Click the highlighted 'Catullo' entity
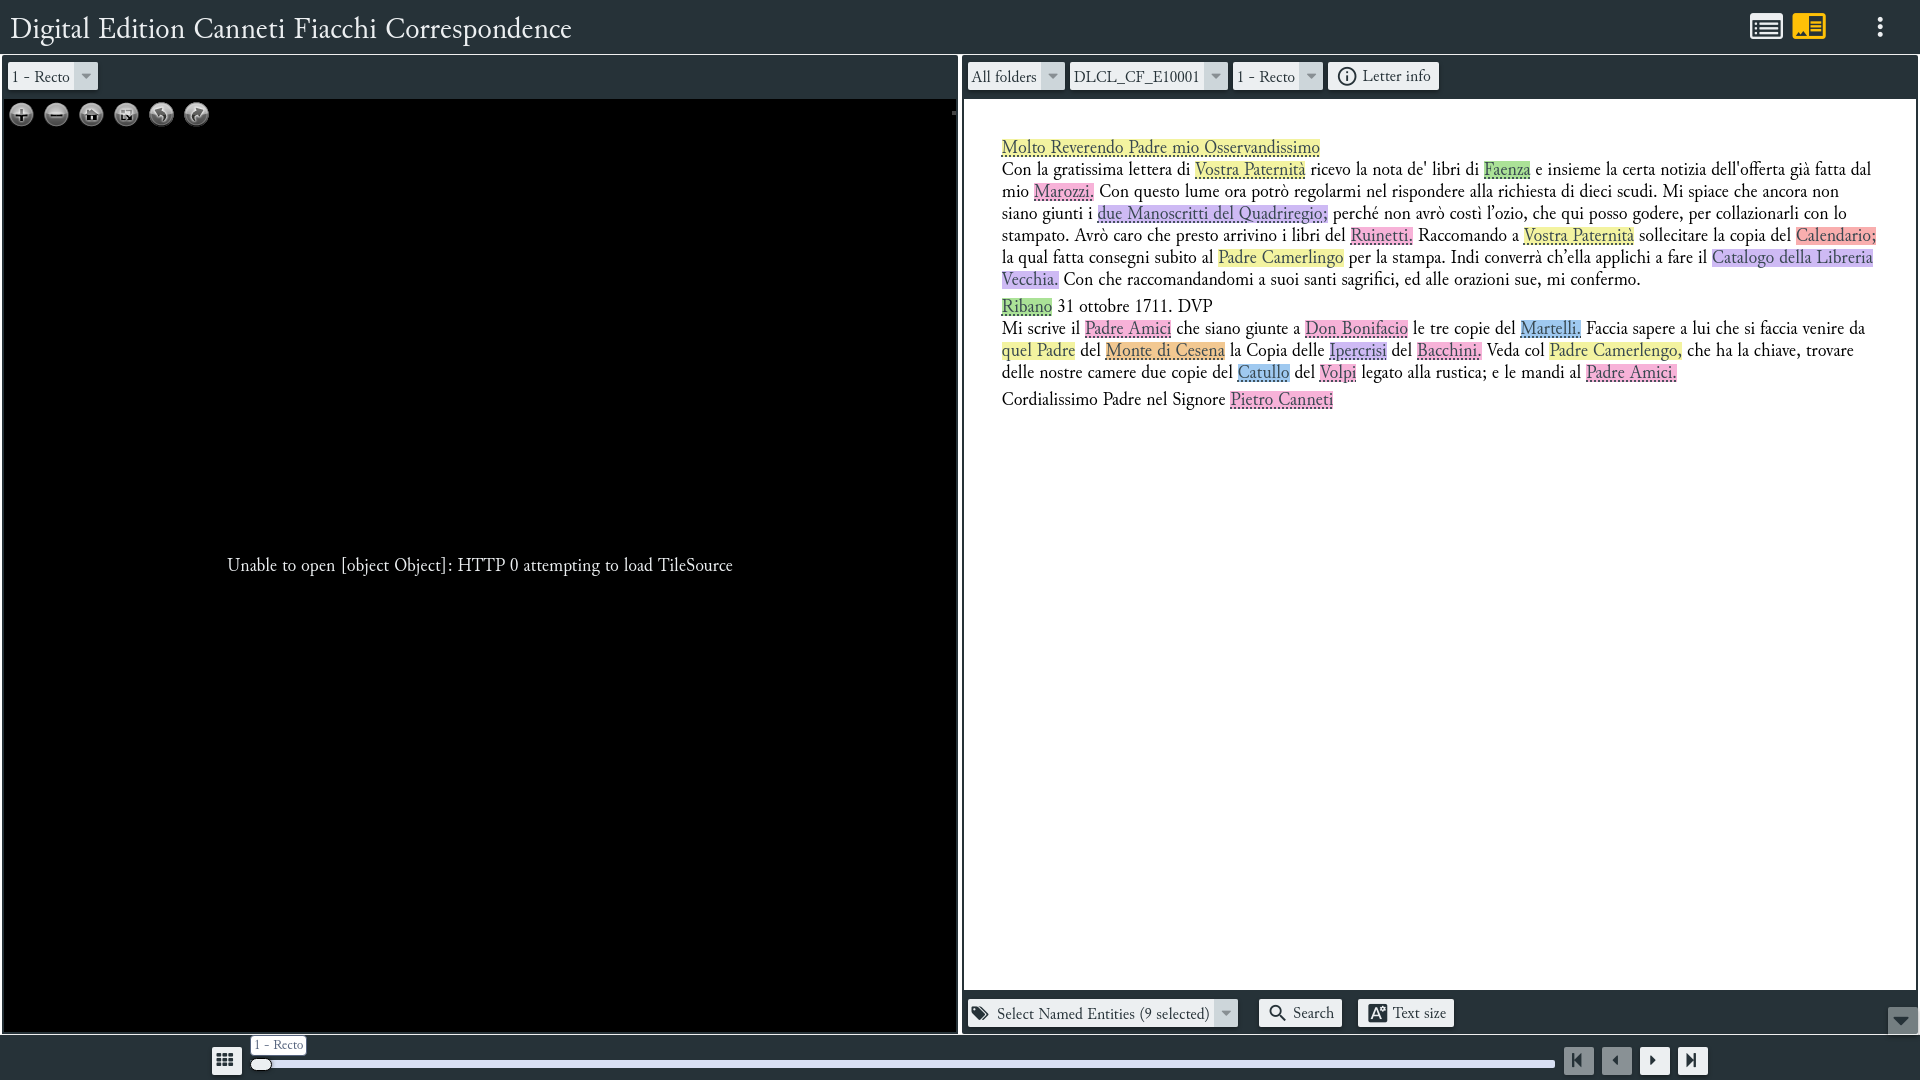Viewport: 1920px width, 1080px height. [x=1263, y=373]
